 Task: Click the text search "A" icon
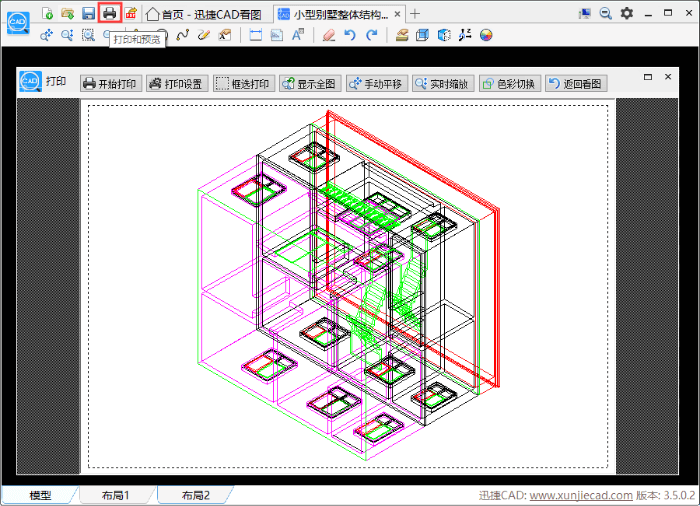(298, 35)
